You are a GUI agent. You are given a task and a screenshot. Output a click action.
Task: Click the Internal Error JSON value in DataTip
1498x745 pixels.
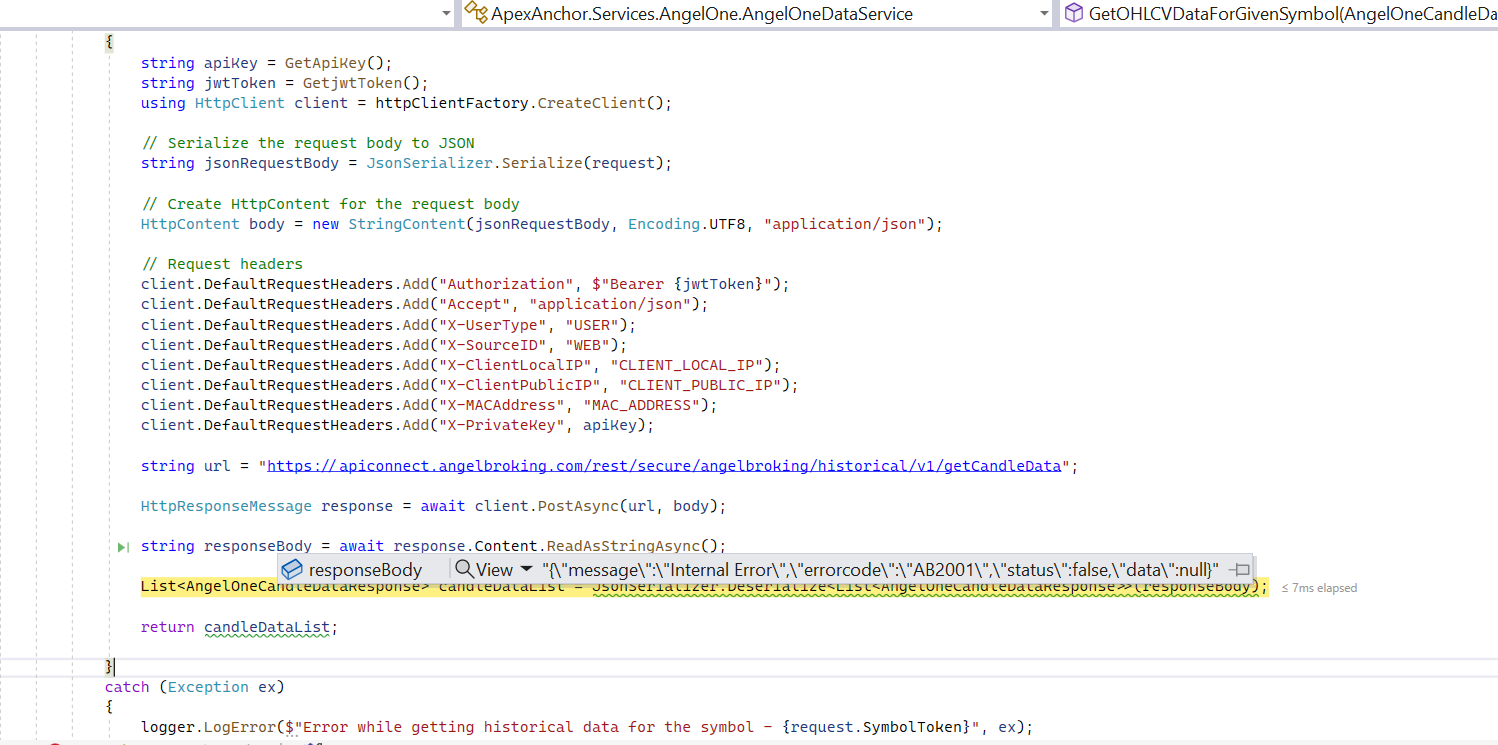pyautogui.click(x=880, y=569)
